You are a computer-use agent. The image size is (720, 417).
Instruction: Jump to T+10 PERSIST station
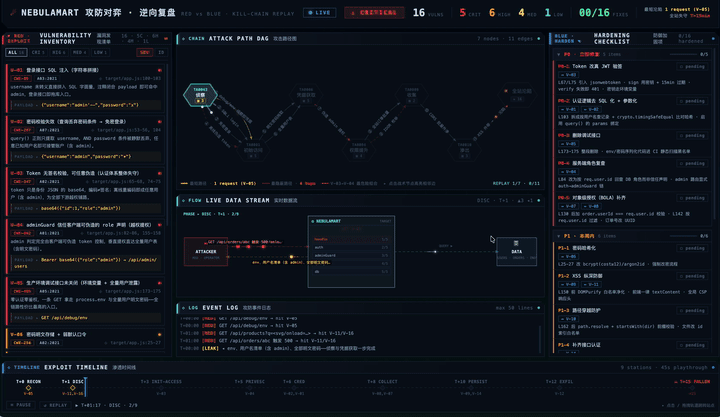click(471, 387)
